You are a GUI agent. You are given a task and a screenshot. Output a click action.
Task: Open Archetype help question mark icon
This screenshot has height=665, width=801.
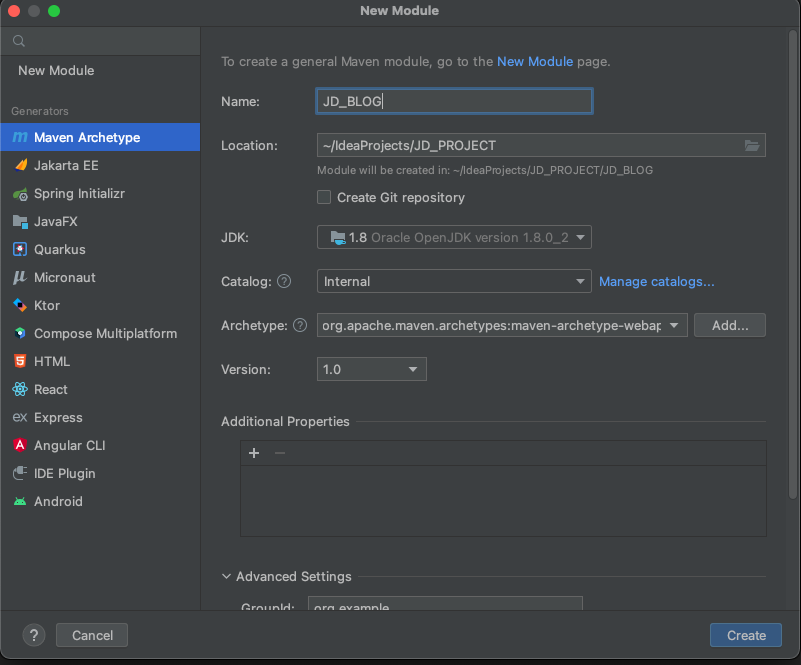(x=300, y=325)
